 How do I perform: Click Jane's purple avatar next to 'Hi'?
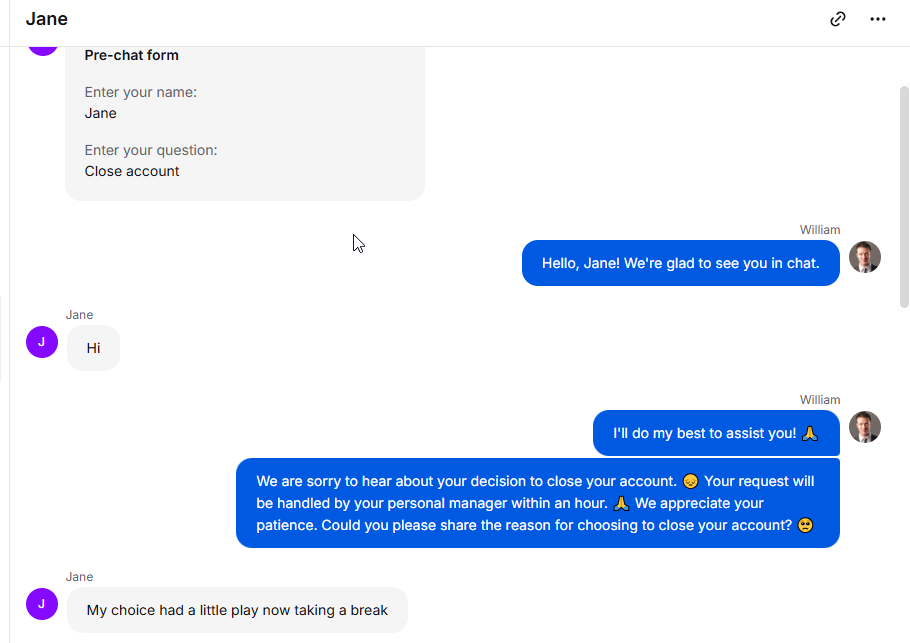pos(42,342)
